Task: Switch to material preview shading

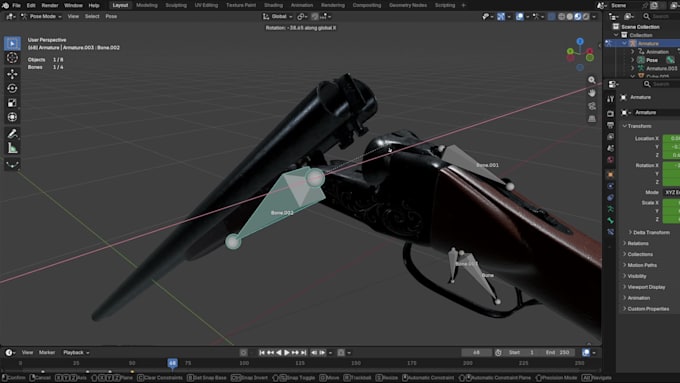Action: click(x=578, y=16)
